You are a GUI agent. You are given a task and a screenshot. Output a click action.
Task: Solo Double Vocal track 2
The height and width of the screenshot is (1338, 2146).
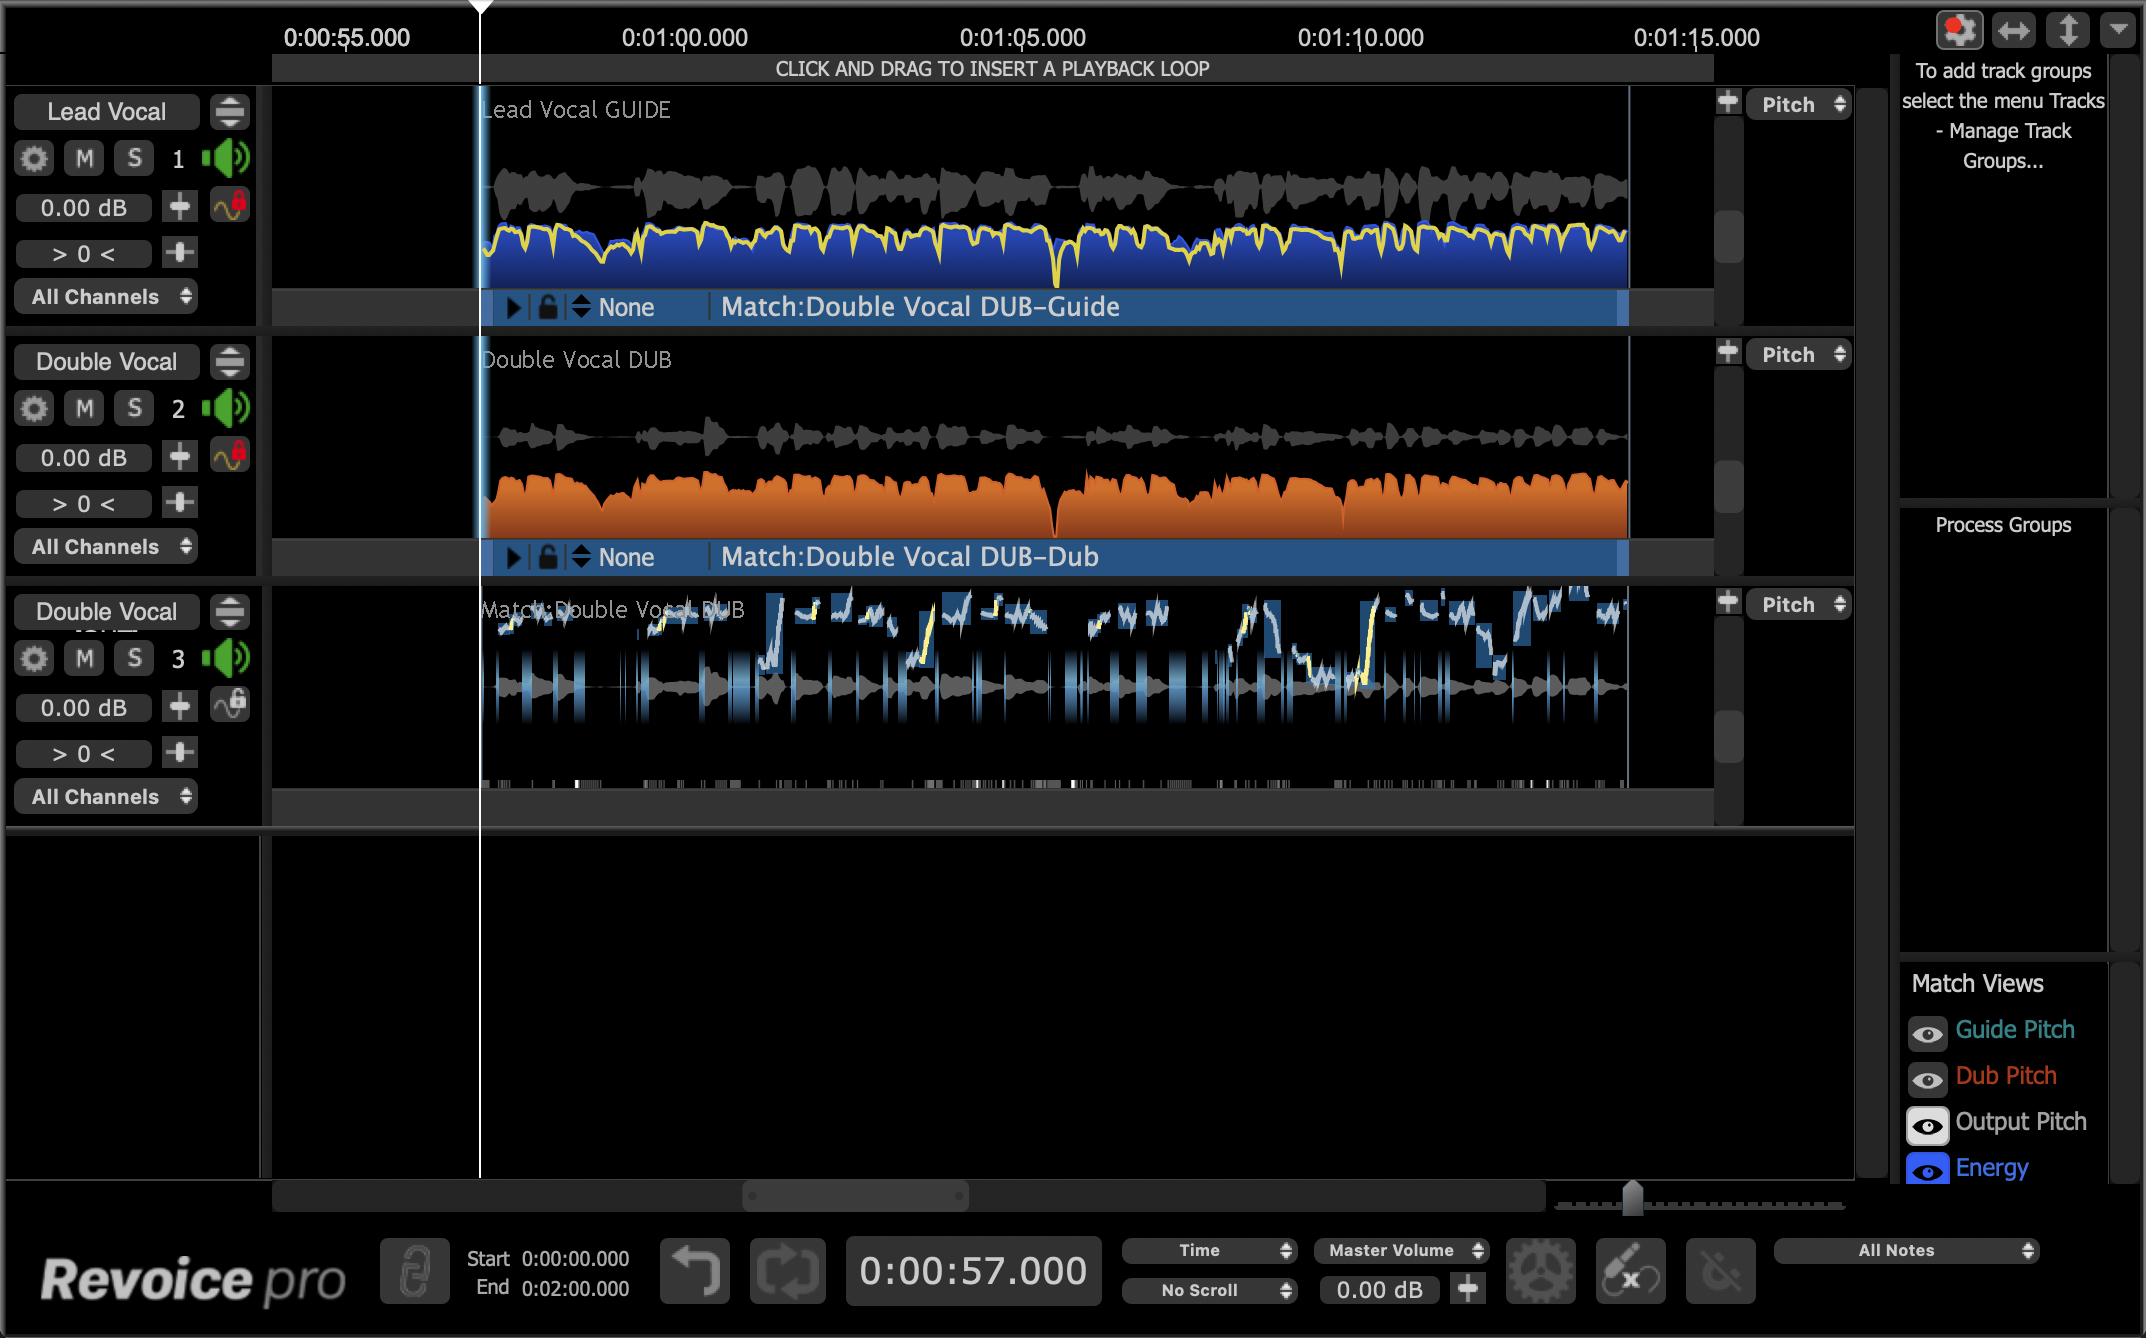[x=134, y=408]
